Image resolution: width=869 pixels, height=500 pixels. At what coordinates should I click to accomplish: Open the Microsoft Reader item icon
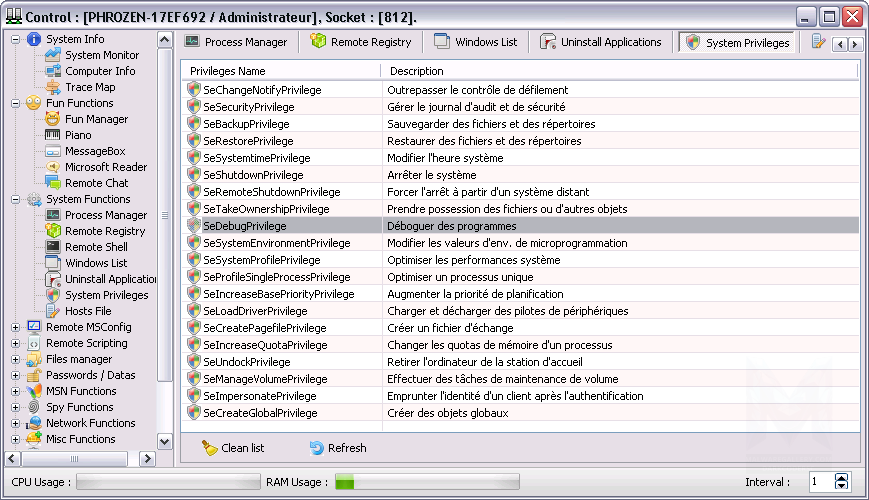point(53,167)
